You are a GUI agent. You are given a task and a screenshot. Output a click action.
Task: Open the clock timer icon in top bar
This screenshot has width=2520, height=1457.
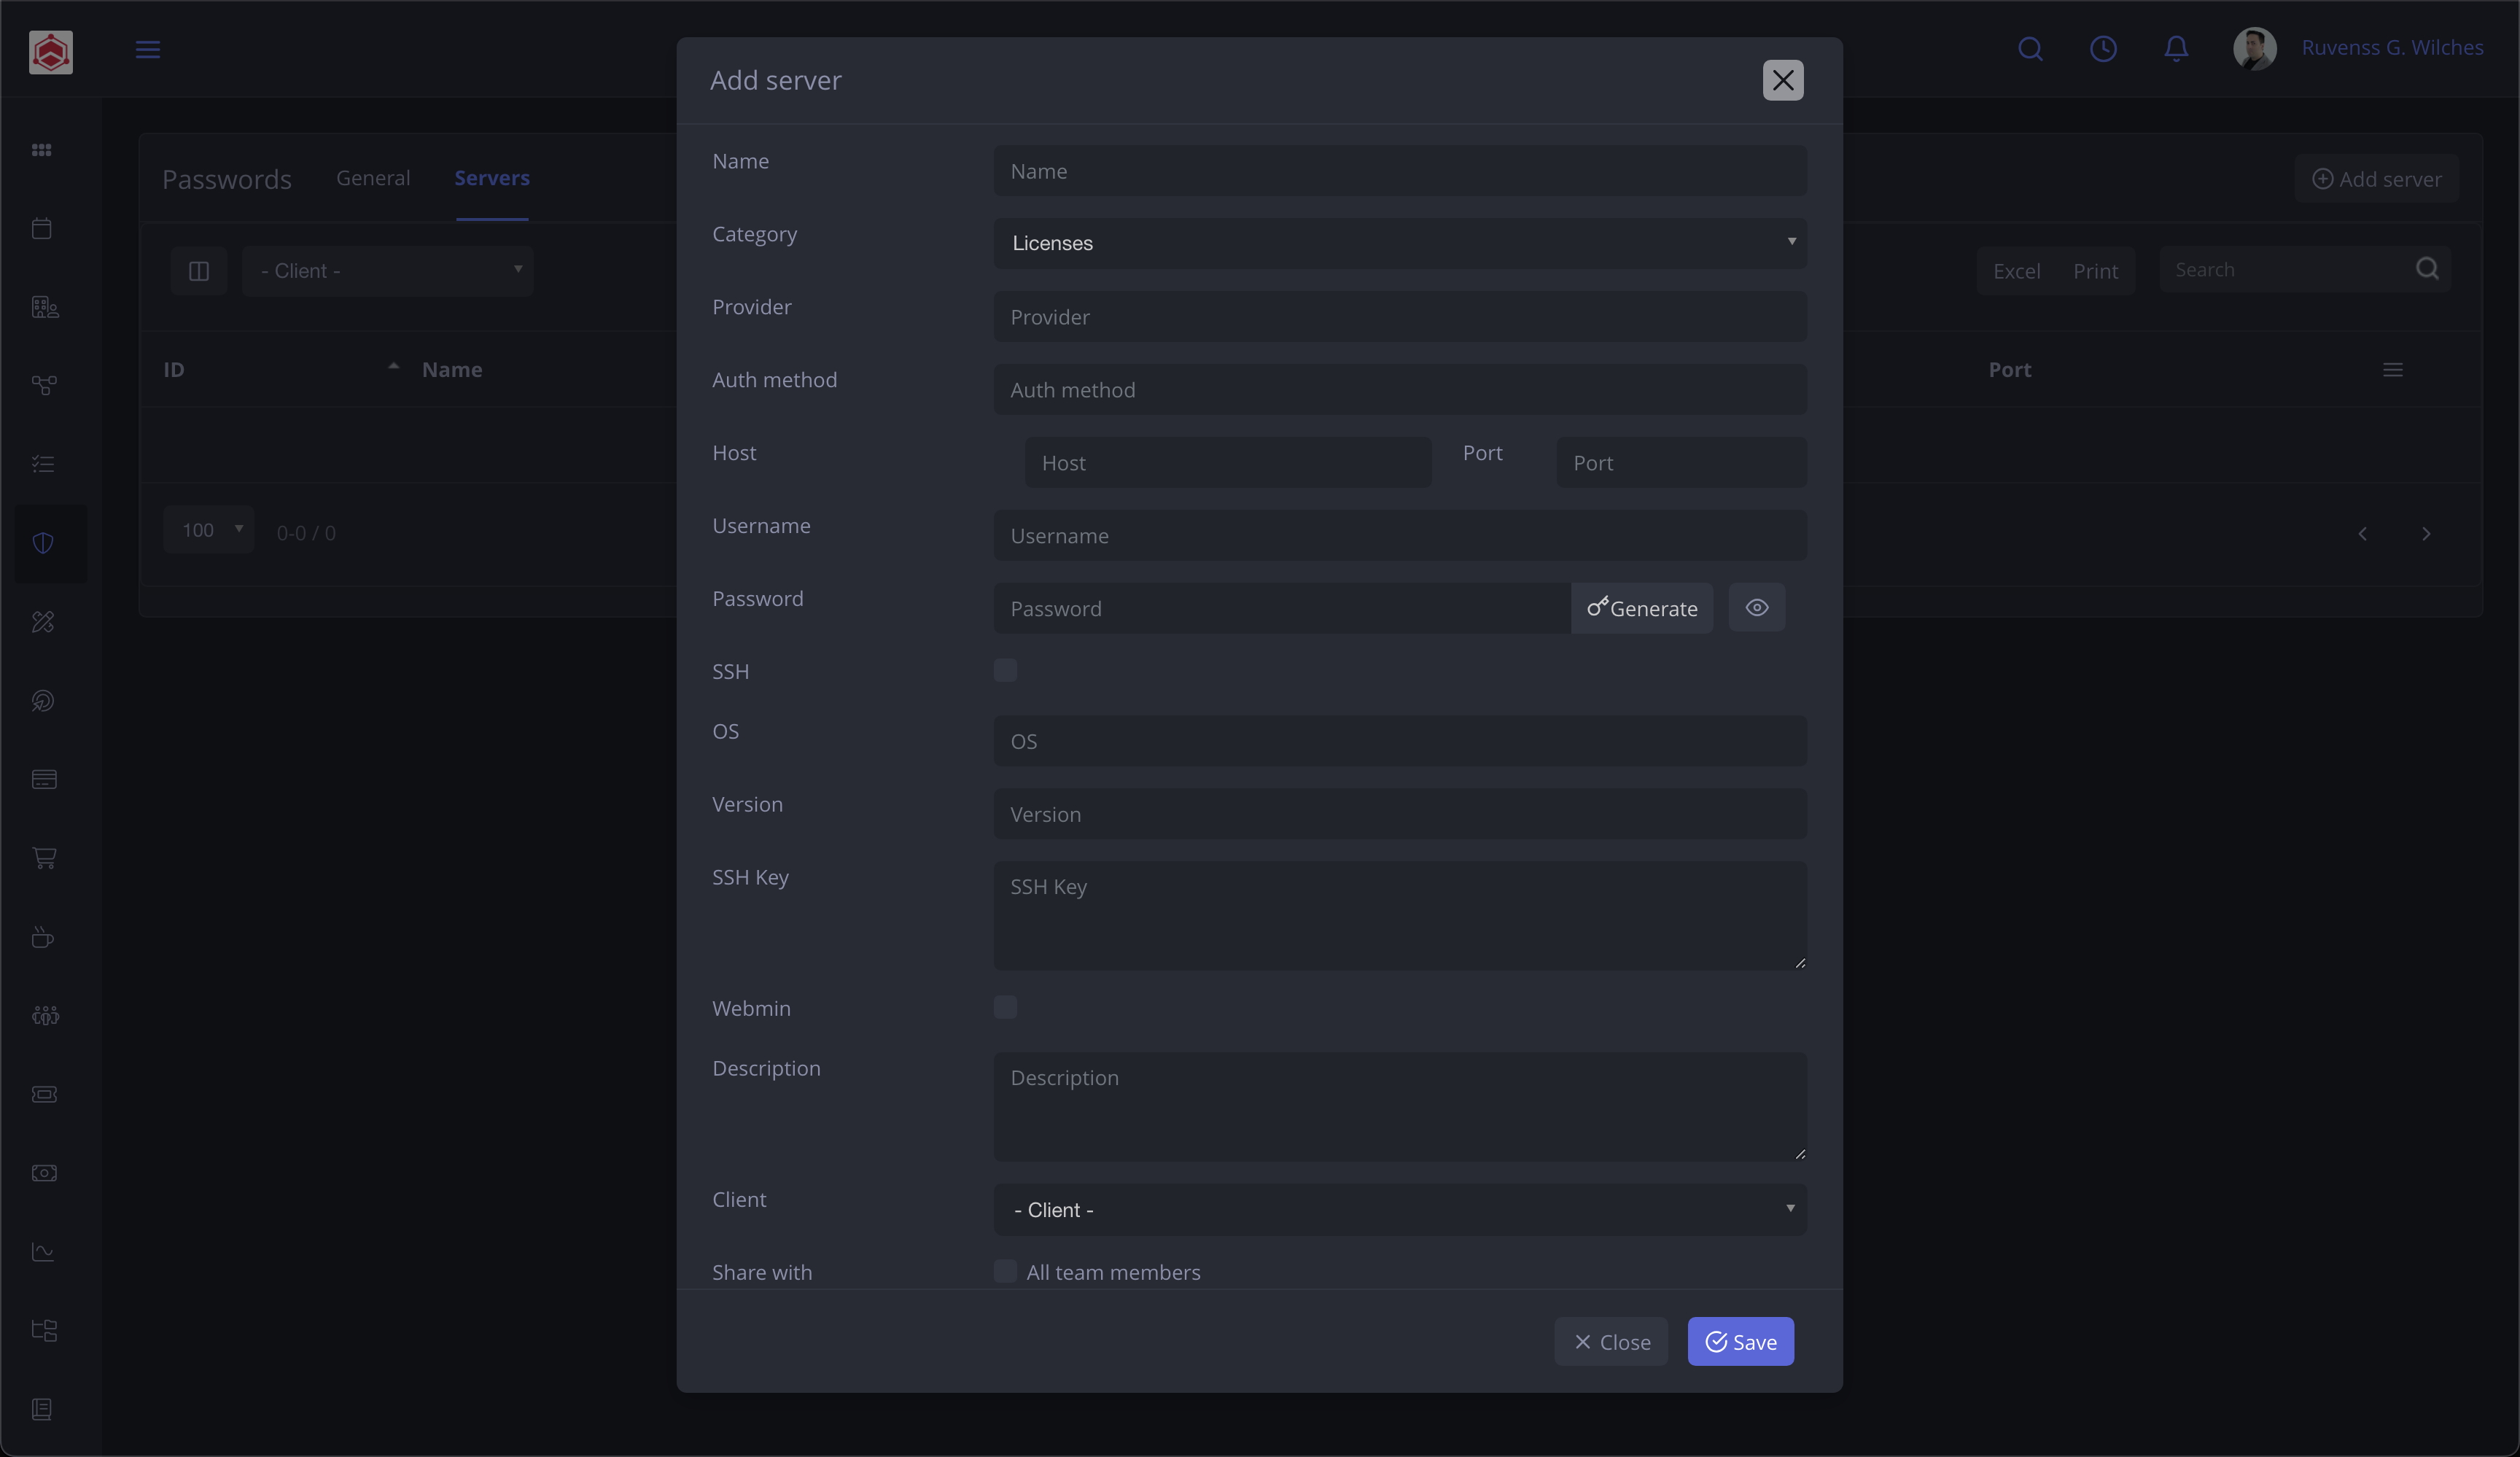(x=2103, y=48)
